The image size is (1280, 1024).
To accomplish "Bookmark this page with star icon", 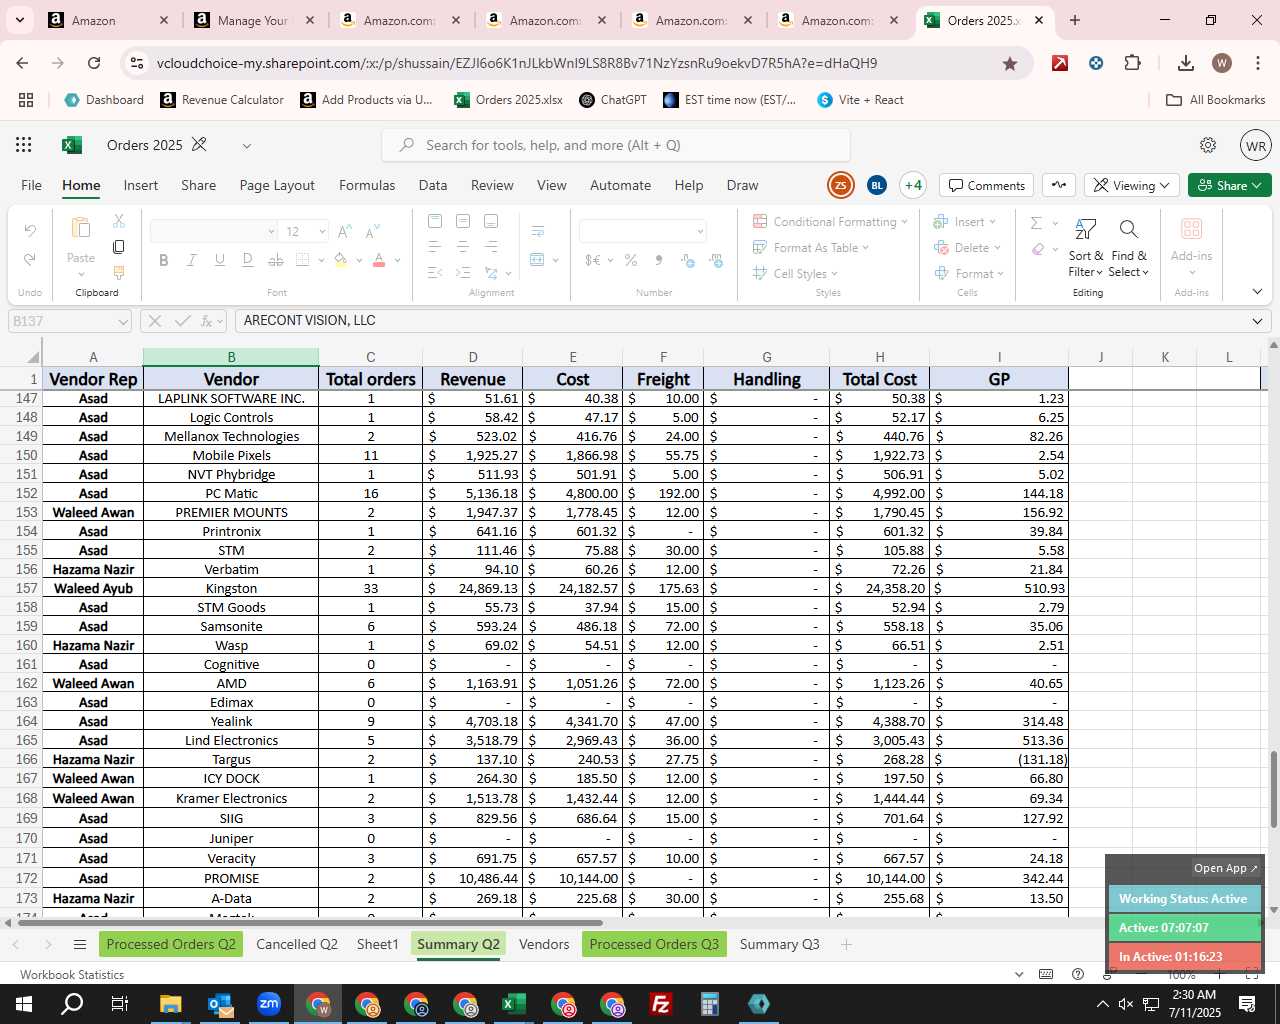I will tap(1010, 63).
